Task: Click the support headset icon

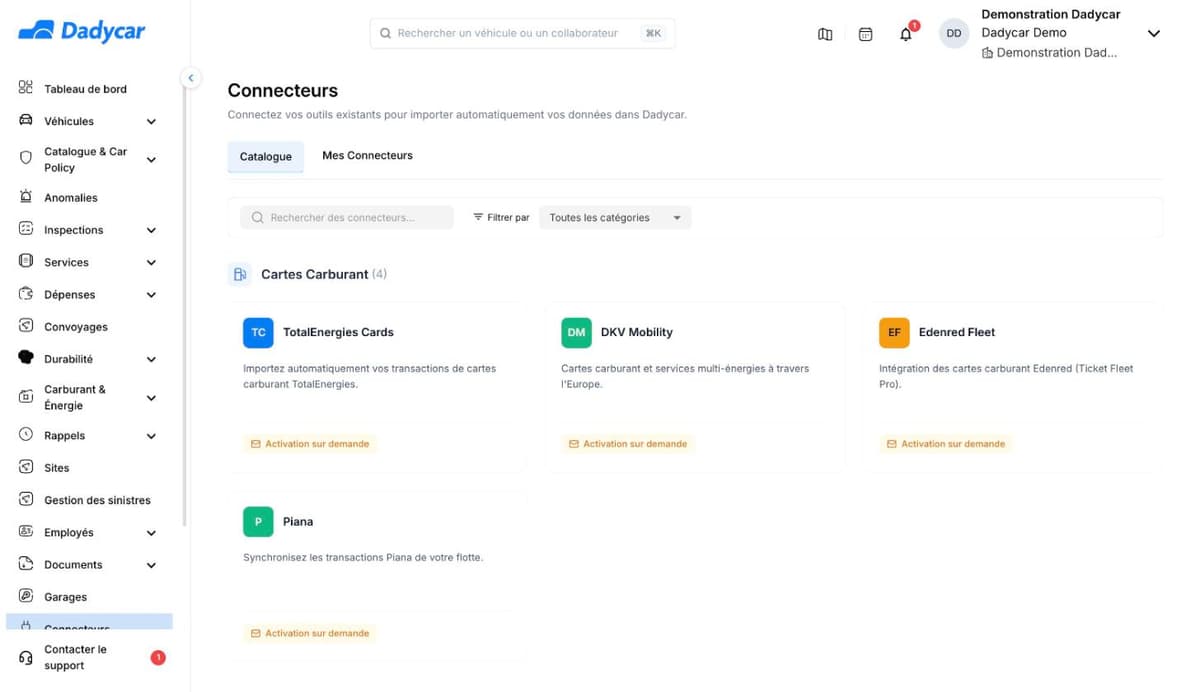Action: pyautogui.click(x=26, y=658)
